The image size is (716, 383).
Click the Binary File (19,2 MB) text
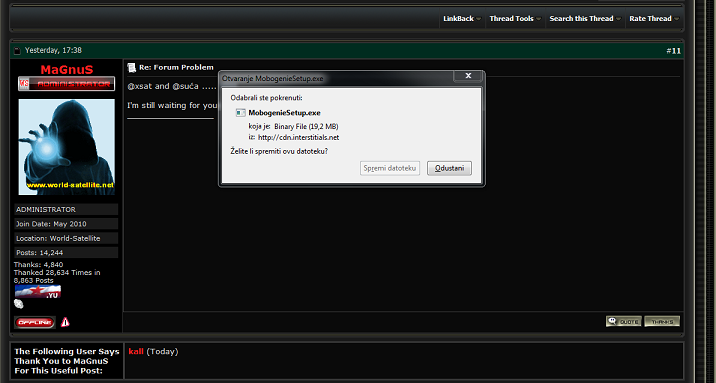point(306,126)
